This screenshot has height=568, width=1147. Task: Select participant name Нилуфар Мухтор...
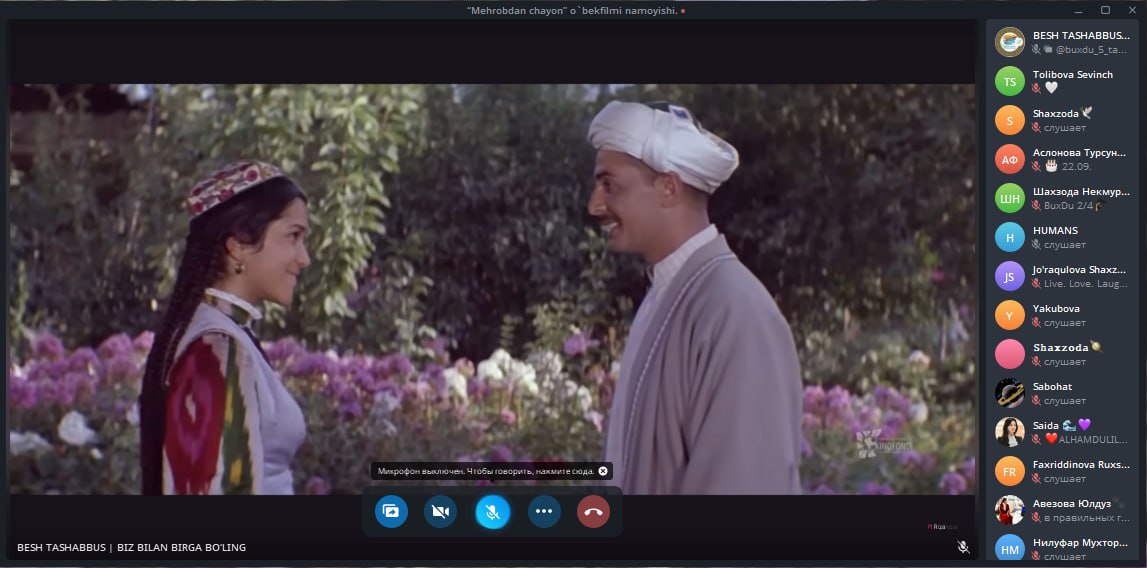[x=1080, y=543]
